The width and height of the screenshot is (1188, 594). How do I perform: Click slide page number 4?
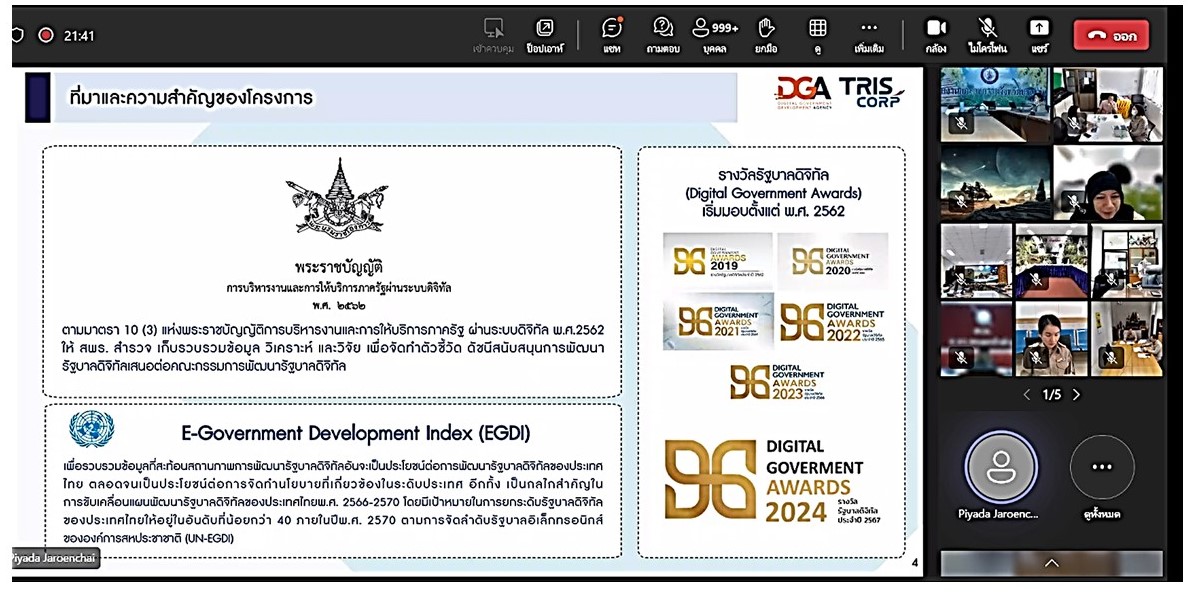(914, 562)
